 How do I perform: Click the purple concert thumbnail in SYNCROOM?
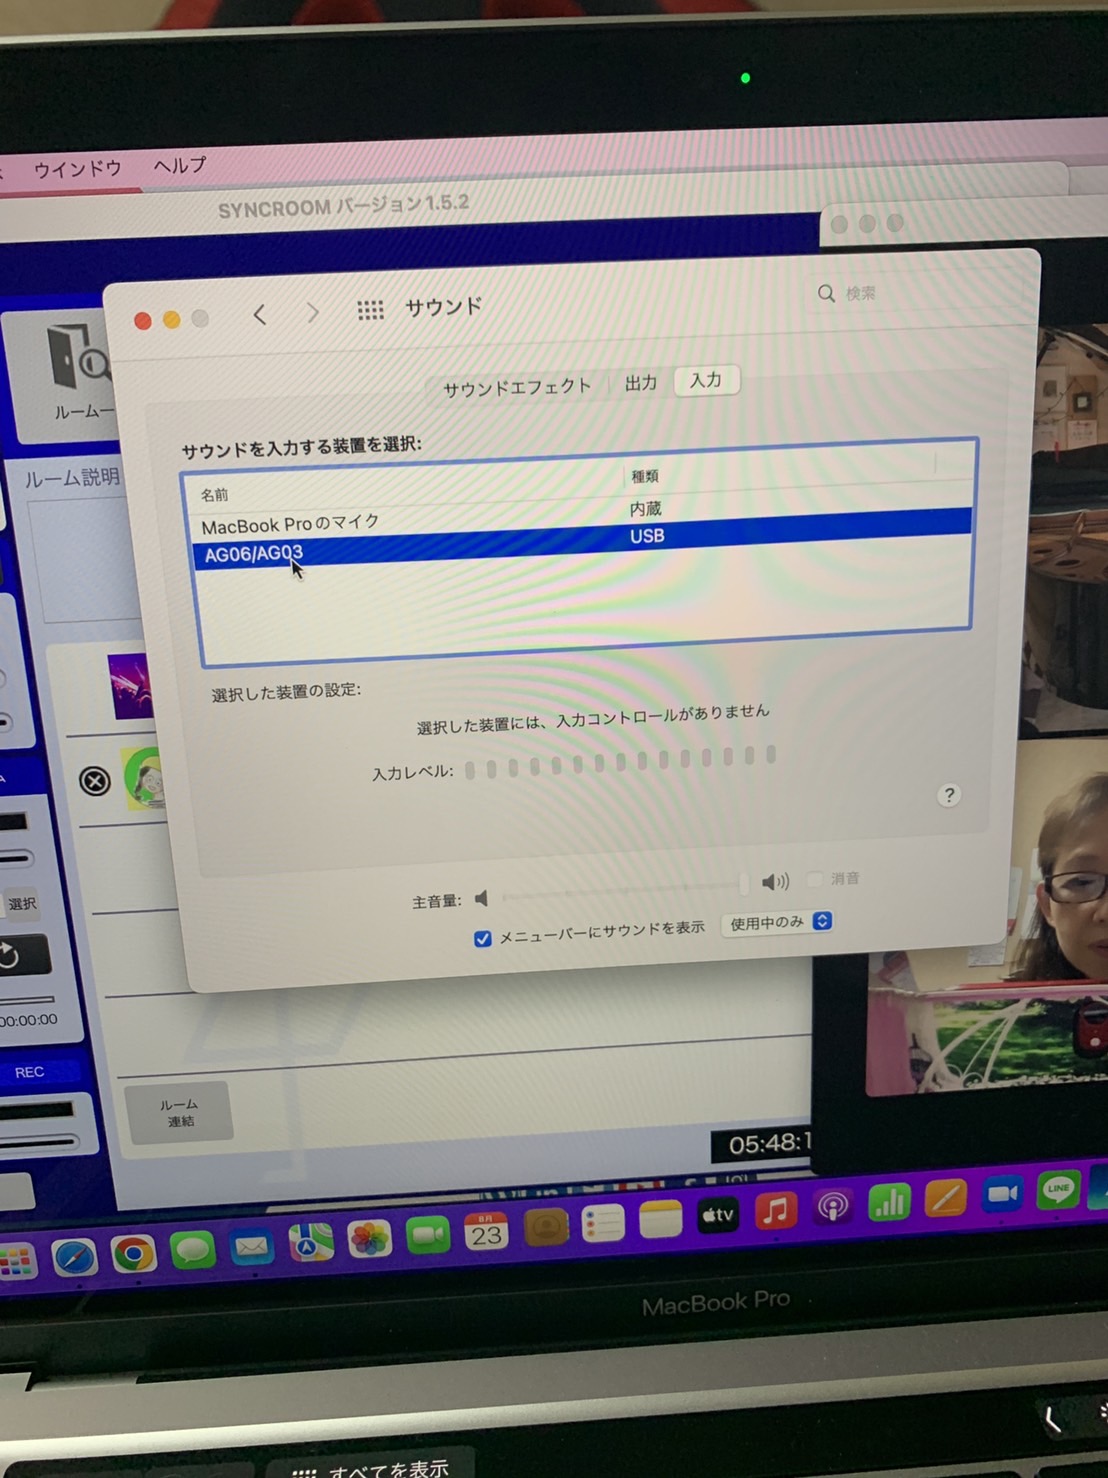point(130,687)
